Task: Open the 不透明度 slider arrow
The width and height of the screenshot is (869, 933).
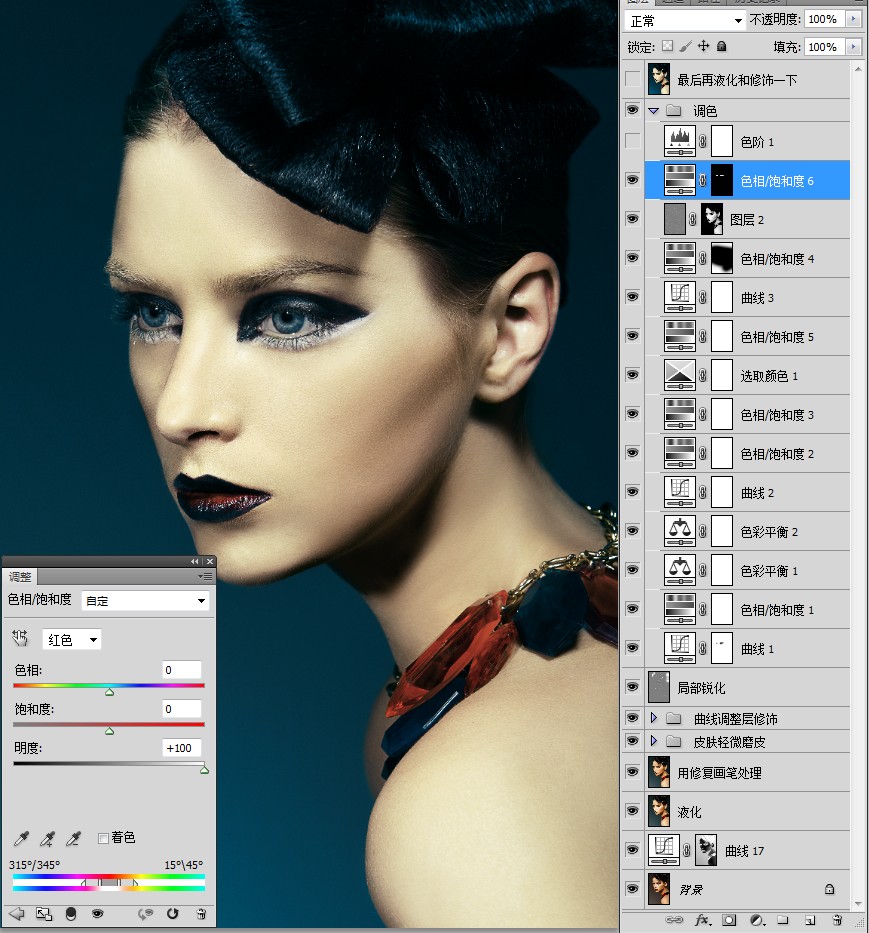Action: [x=854, y=19]
